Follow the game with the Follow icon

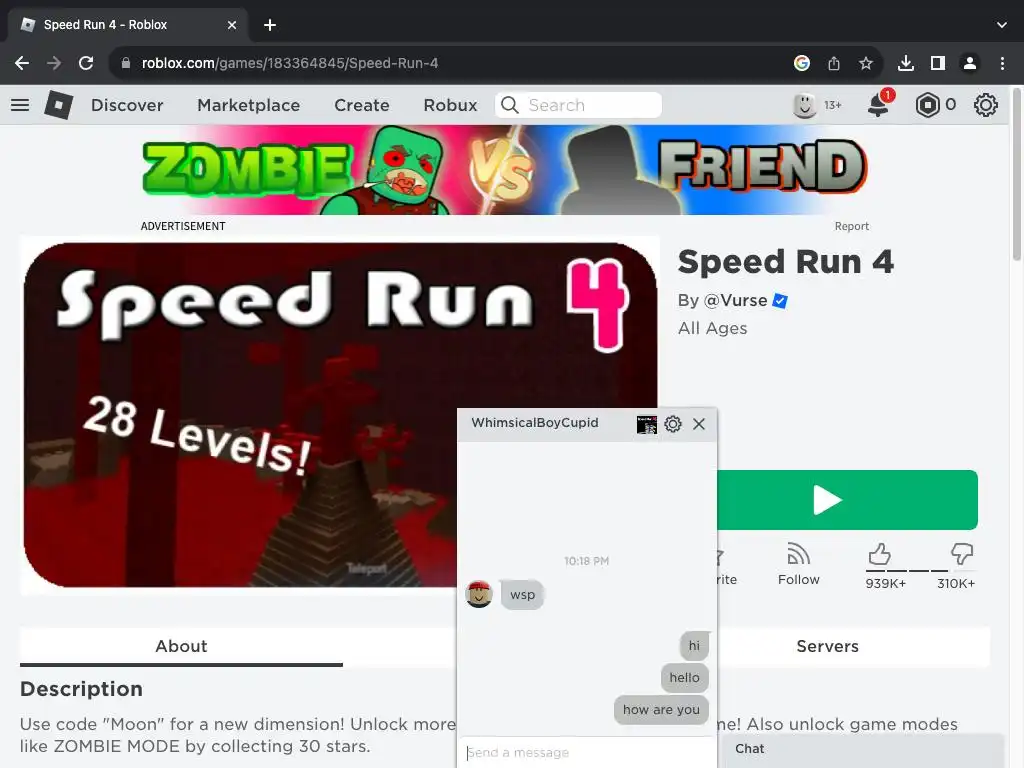click(798, 564)
